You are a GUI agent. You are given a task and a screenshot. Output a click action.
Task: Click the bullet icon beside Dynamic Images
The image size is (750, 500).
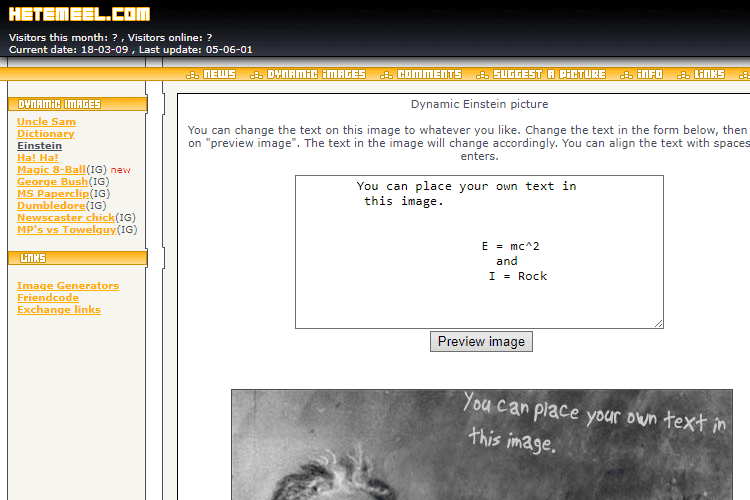pyautogui.click(x=256, y=75)
